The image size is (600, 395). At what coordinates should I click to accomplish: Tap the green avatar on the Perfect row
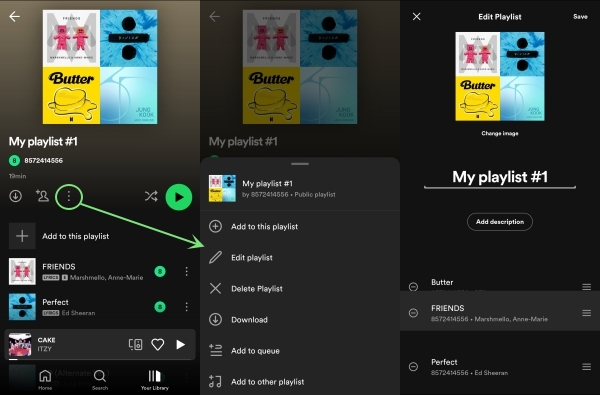[x=160, y=307]
